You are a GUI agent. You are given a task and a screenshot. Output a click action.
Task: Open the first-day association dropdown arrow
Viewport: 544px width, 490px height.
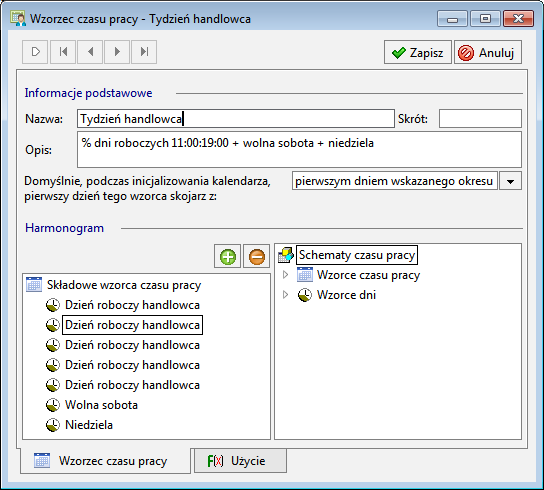click(x=510, y=181)
